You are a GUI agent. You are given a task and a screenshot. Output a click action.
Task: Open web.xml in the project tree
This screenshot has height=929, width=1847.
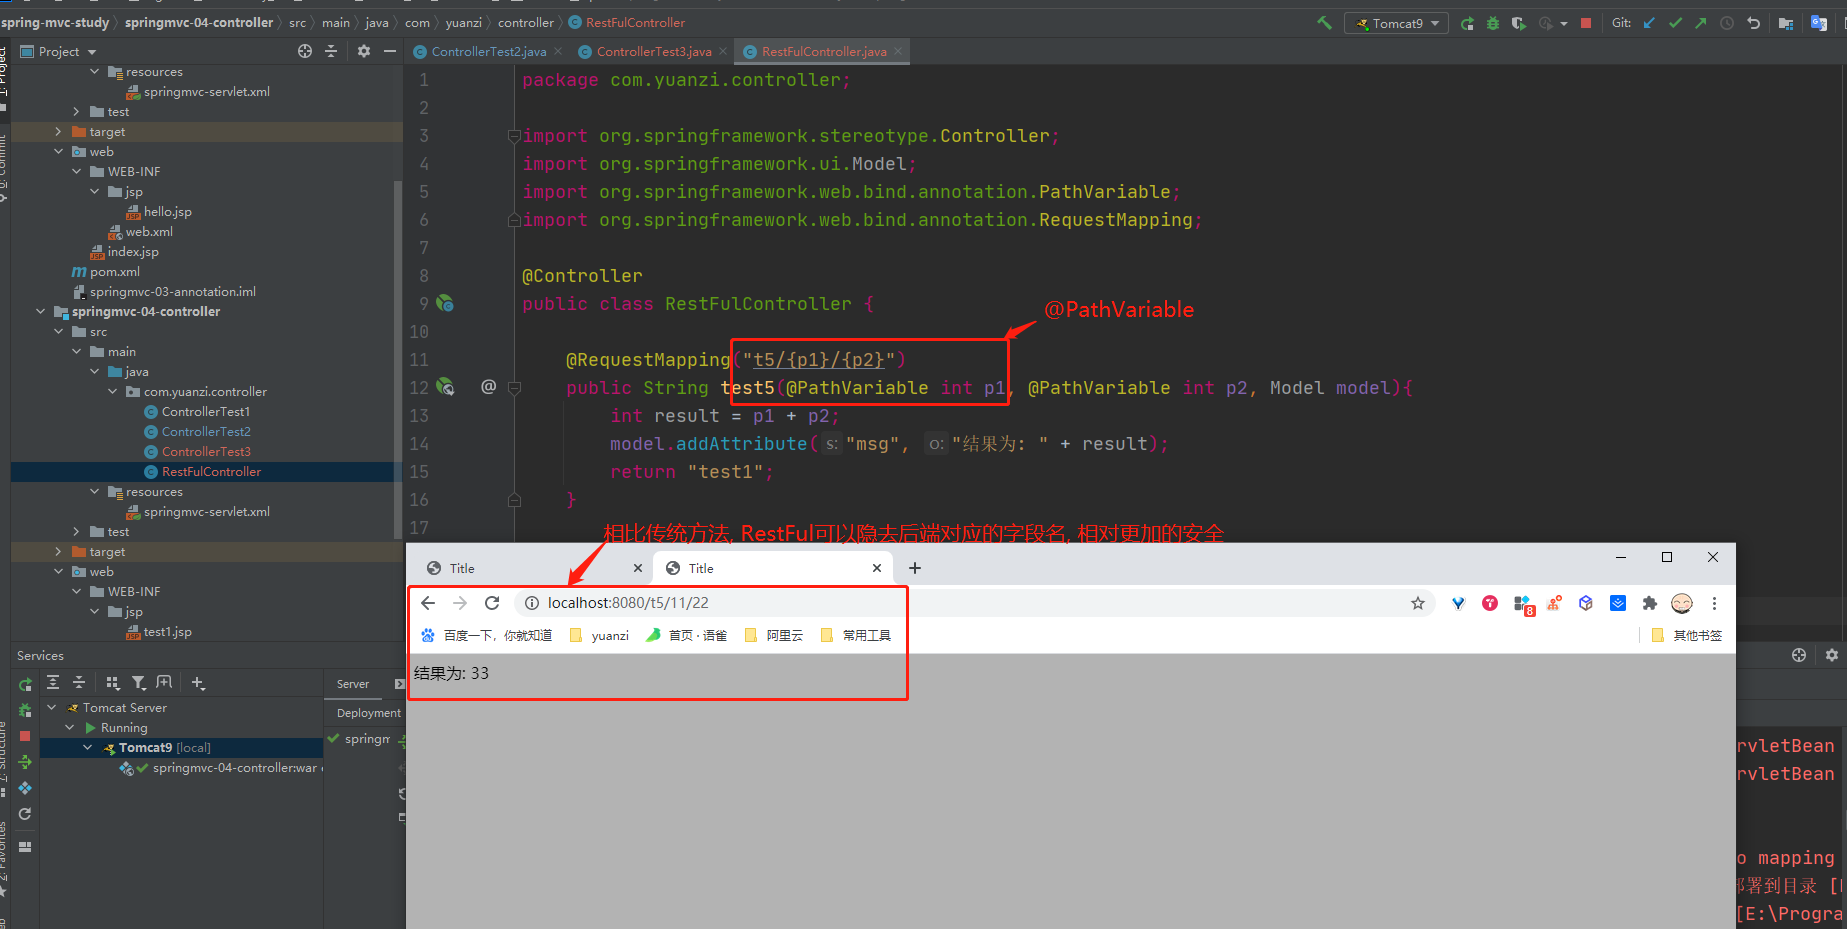click(141, 232)
